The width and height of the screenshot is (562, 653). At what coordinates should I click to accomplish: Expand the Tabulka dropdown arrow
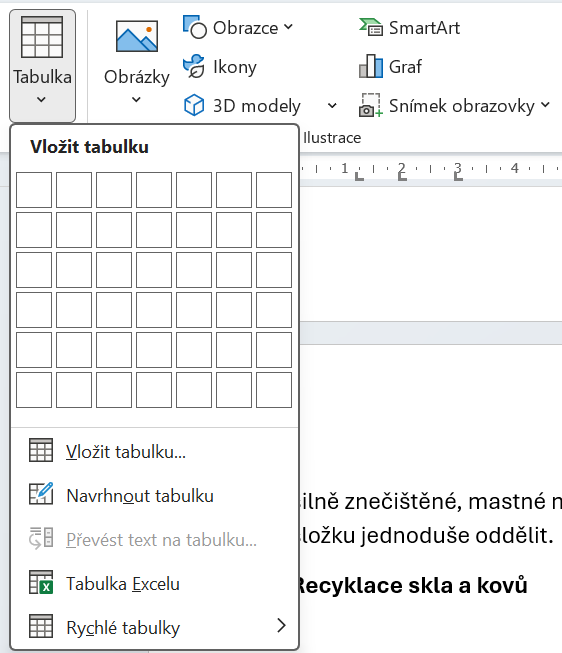41,100
